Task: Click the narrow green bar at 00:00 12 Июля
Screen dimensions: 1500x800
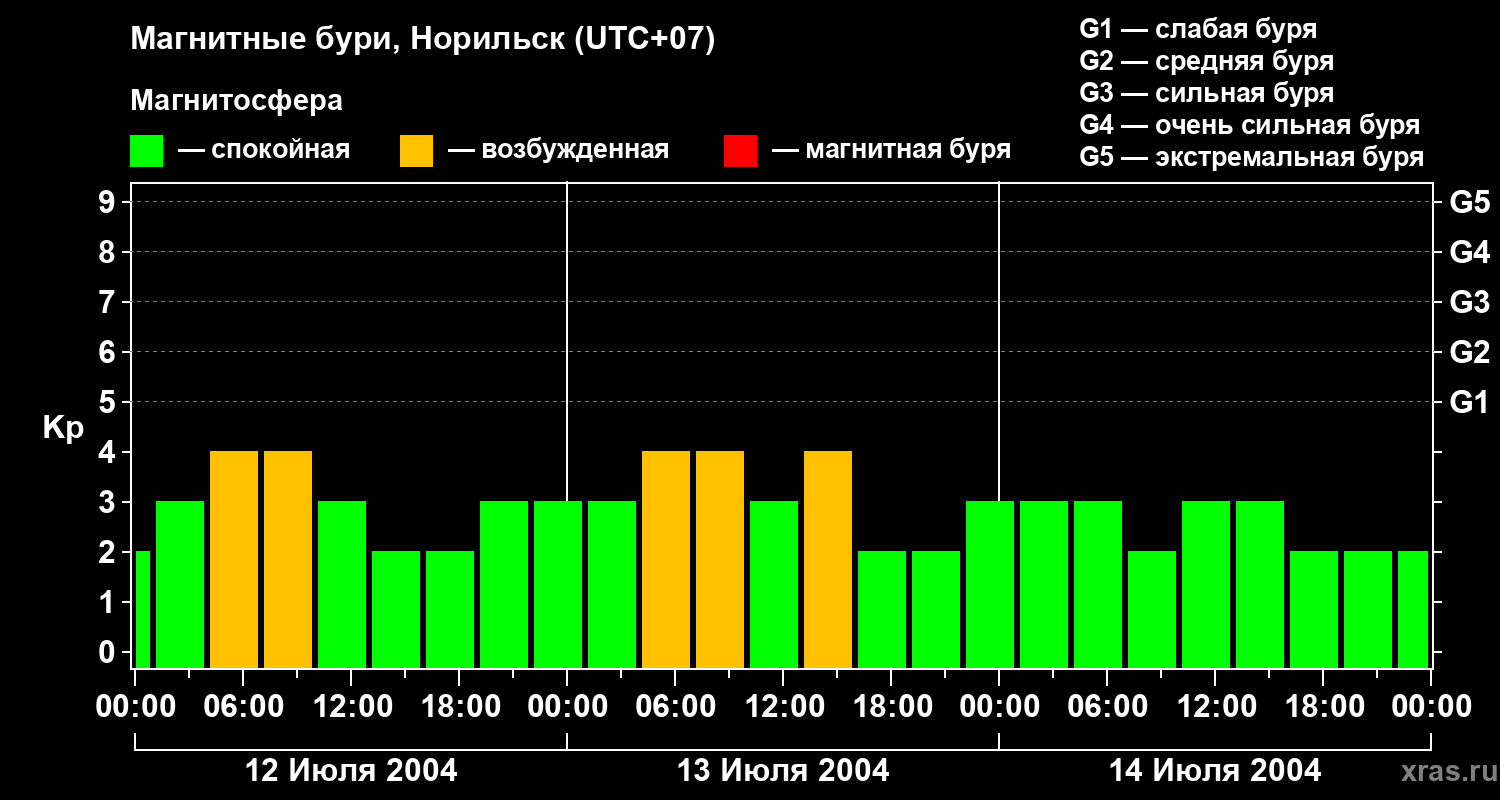Action: (x=142, y=609)
